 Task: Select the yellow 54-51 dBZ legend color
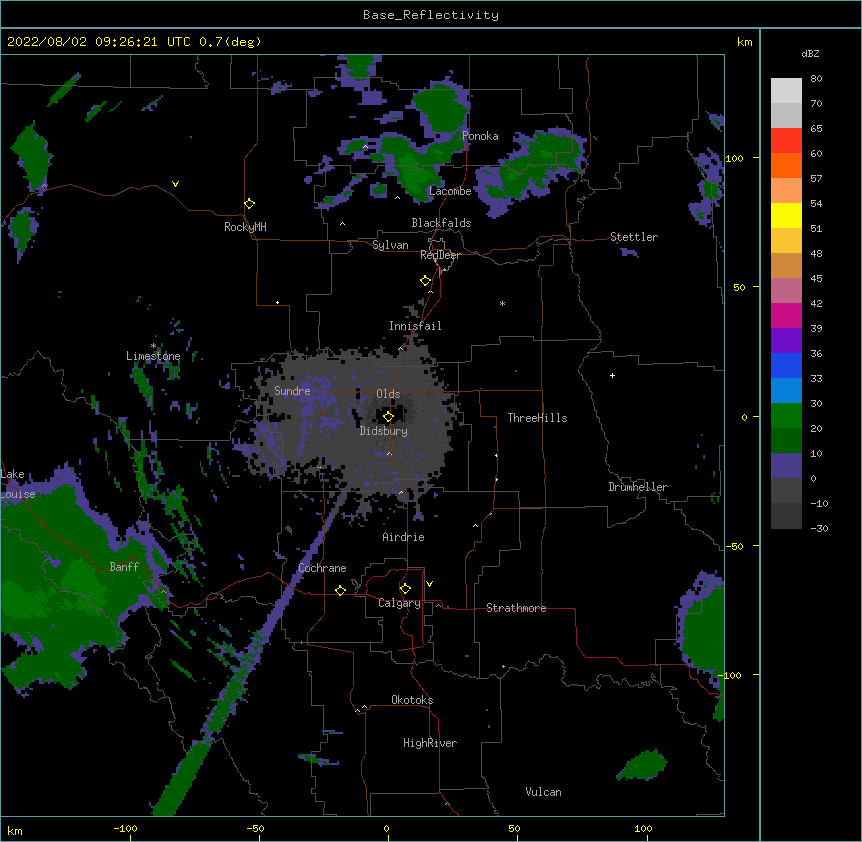point(786,216)
